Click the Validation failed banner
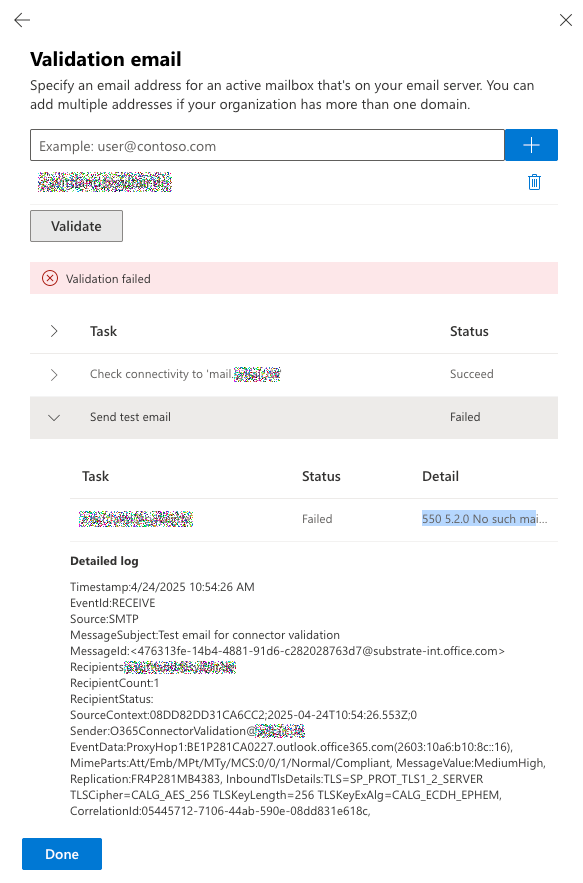This screenshot has width=583, height=883. point(293,278)
